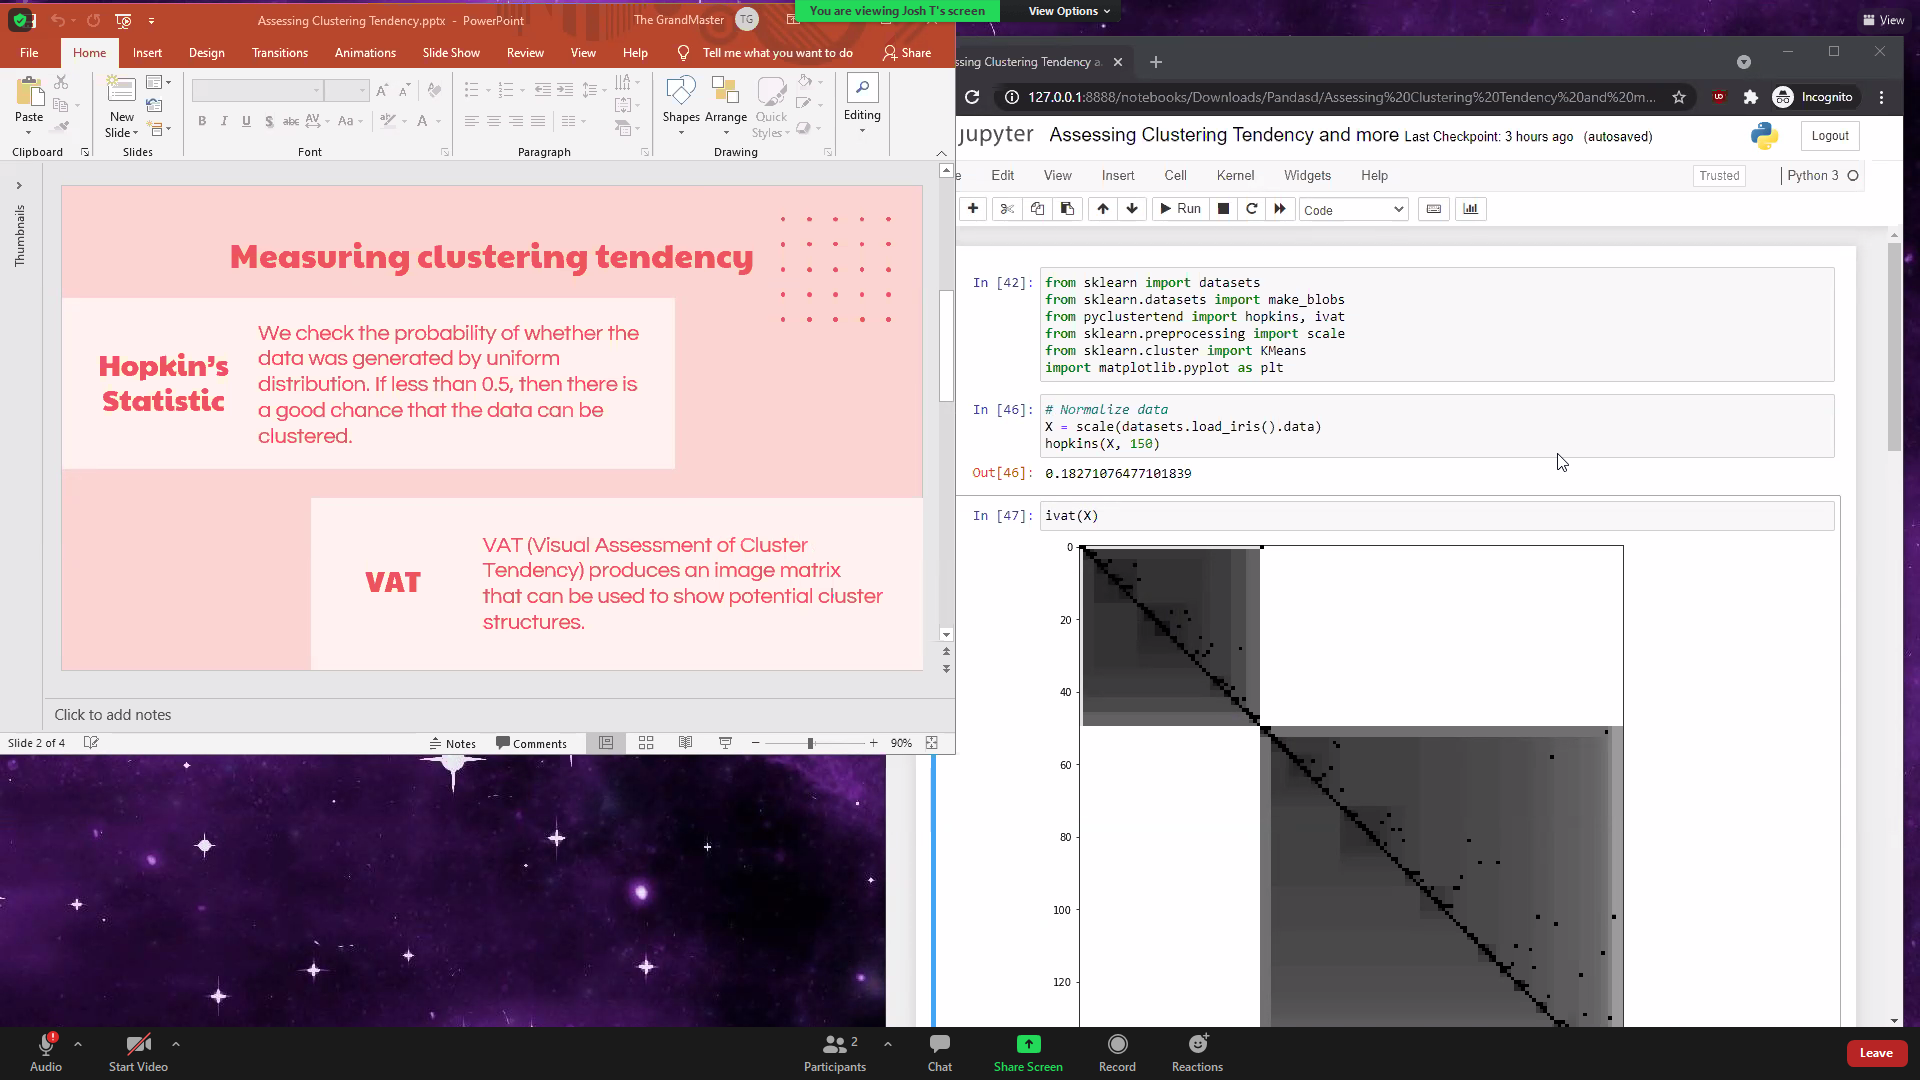1920x1080 pixels.
Task: Open Zoom Reactions
Action: 1197,1052
